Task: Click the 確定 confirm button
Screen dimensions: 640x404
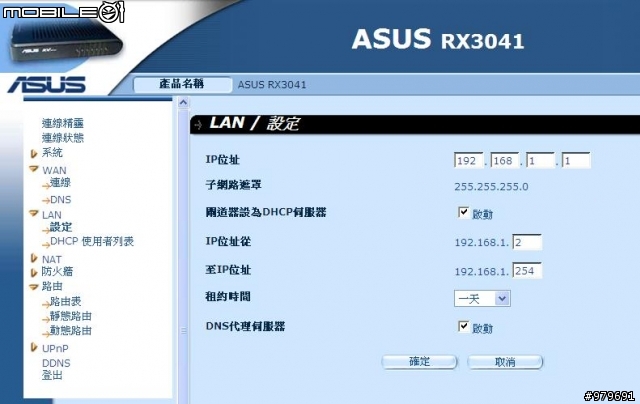Action: 419,362
